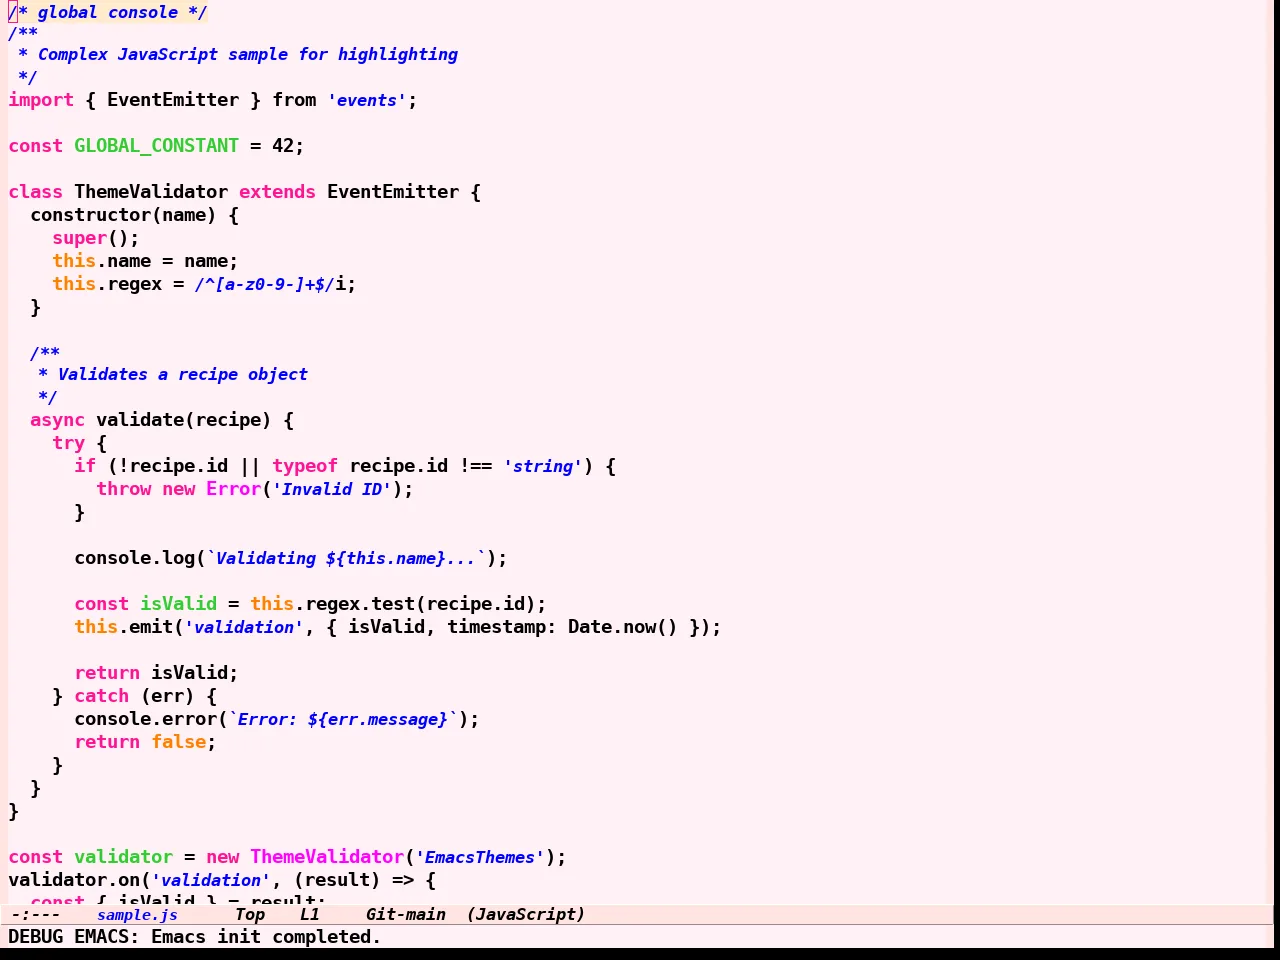Click the typeof keyword
1280x960 pixels.
pos(305,466)
